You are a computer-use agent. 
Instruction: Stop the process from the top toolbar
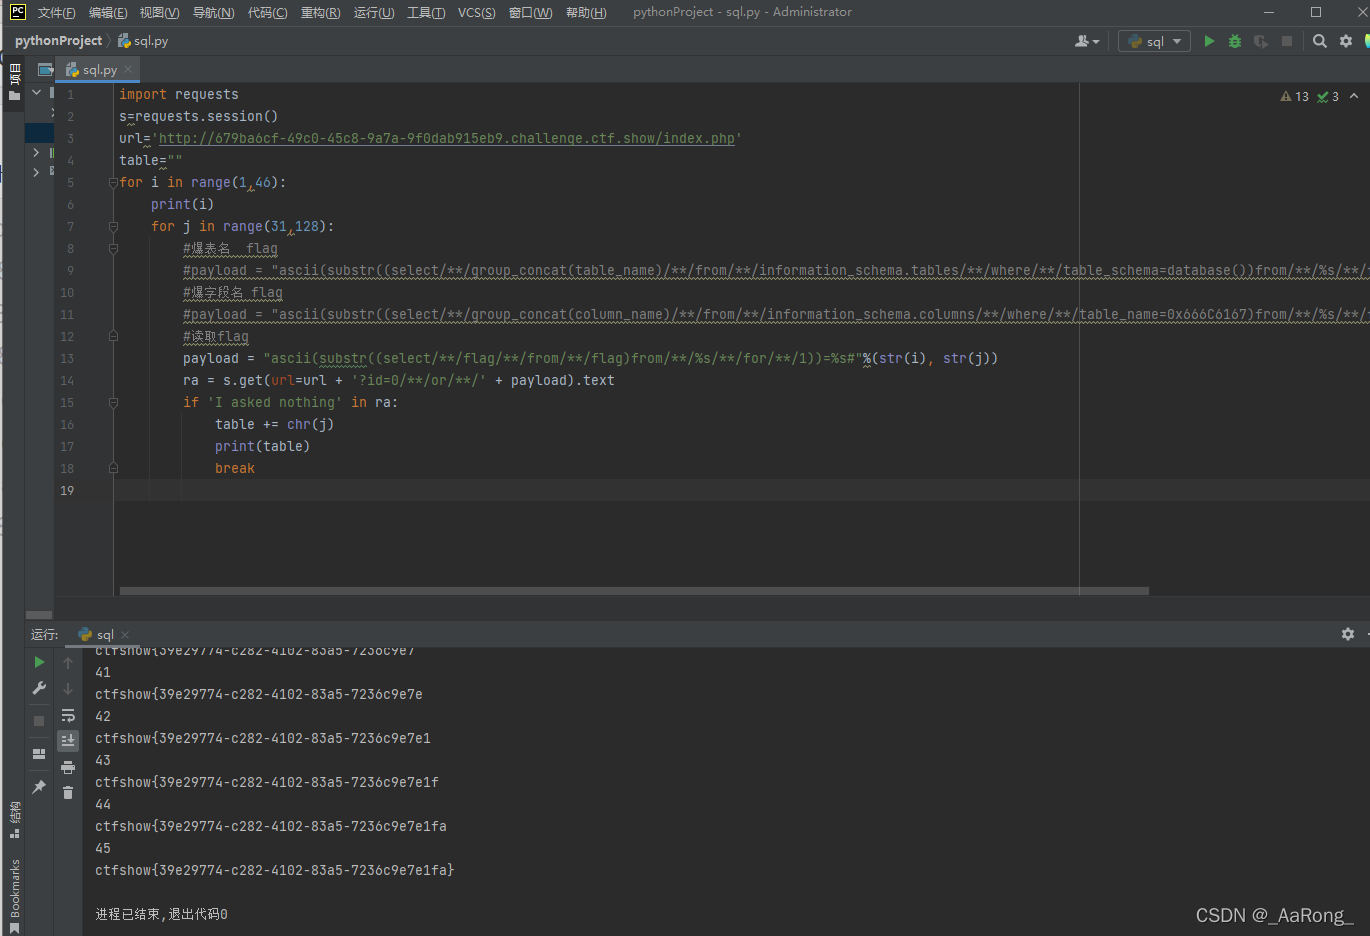[x=1287, y=41]
